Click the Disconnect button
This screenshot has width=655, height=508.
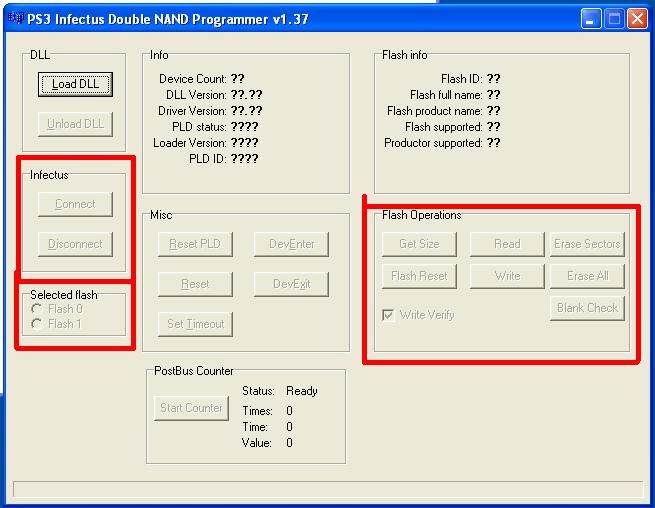pos(75,244)
